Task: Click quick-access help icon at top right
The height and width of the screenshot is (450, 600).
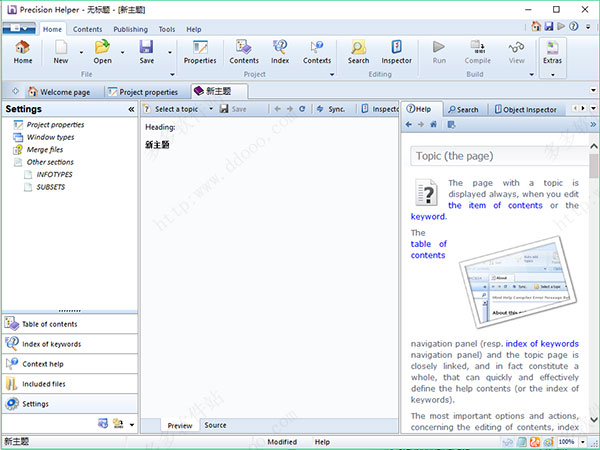Action: [574, 26]
